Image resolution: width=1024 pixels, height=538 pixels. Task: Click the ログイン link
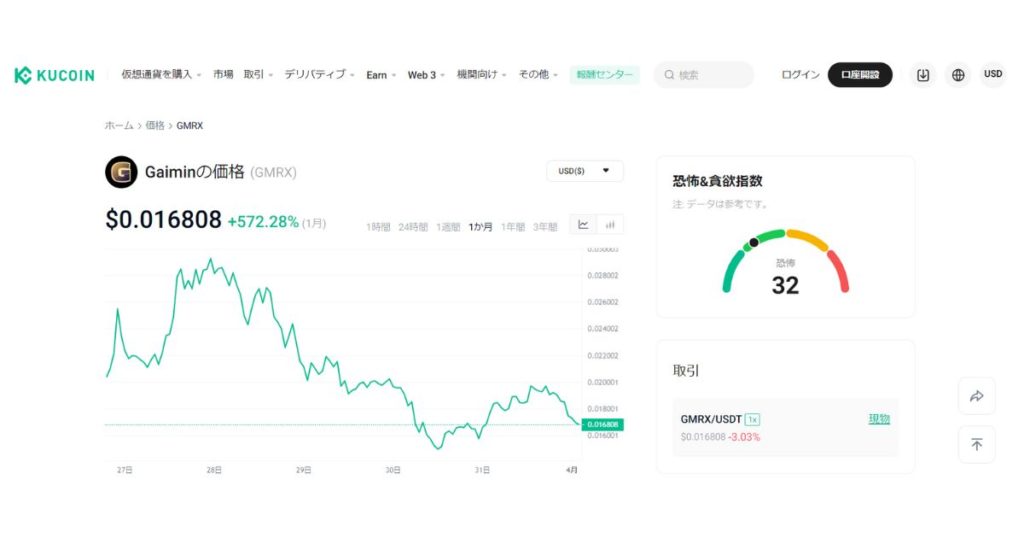point(800,75)
